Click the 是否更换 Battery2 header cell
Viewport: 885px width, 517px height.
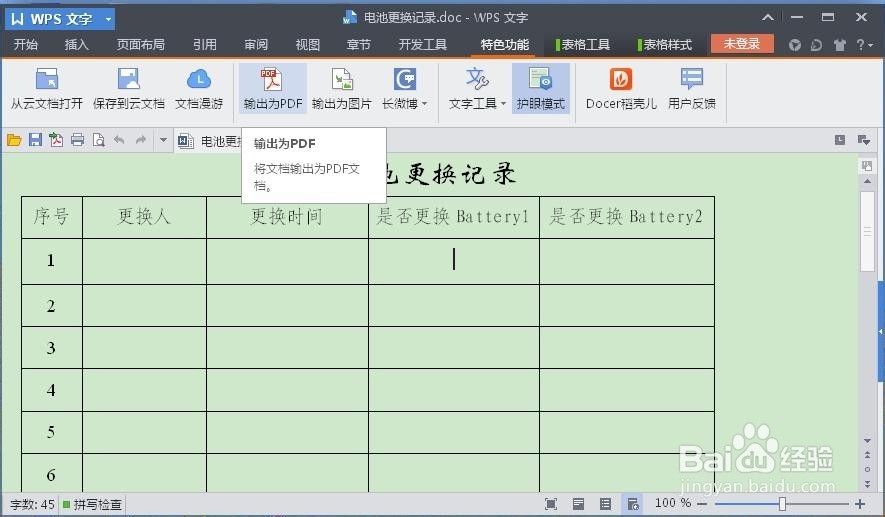[x=626, y=217]
